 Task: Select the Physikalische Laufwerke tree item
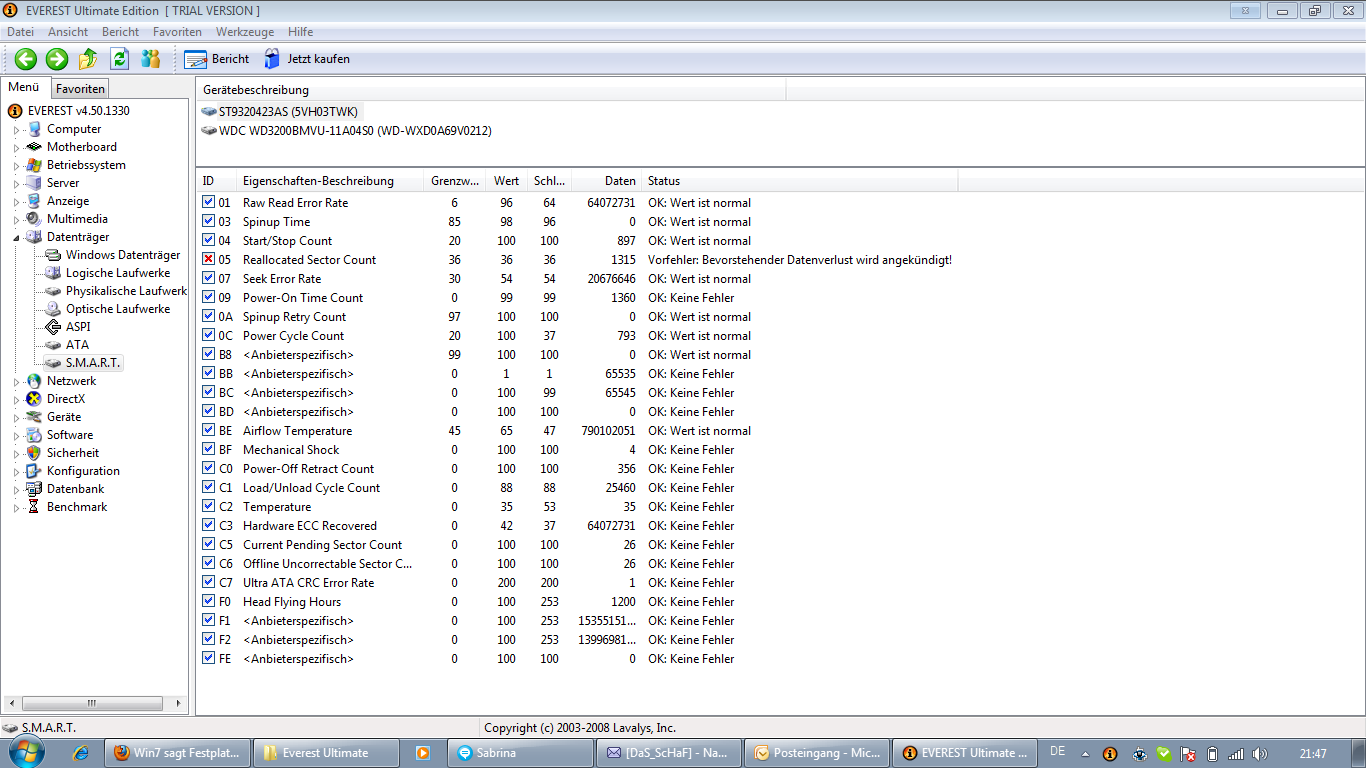126,291
